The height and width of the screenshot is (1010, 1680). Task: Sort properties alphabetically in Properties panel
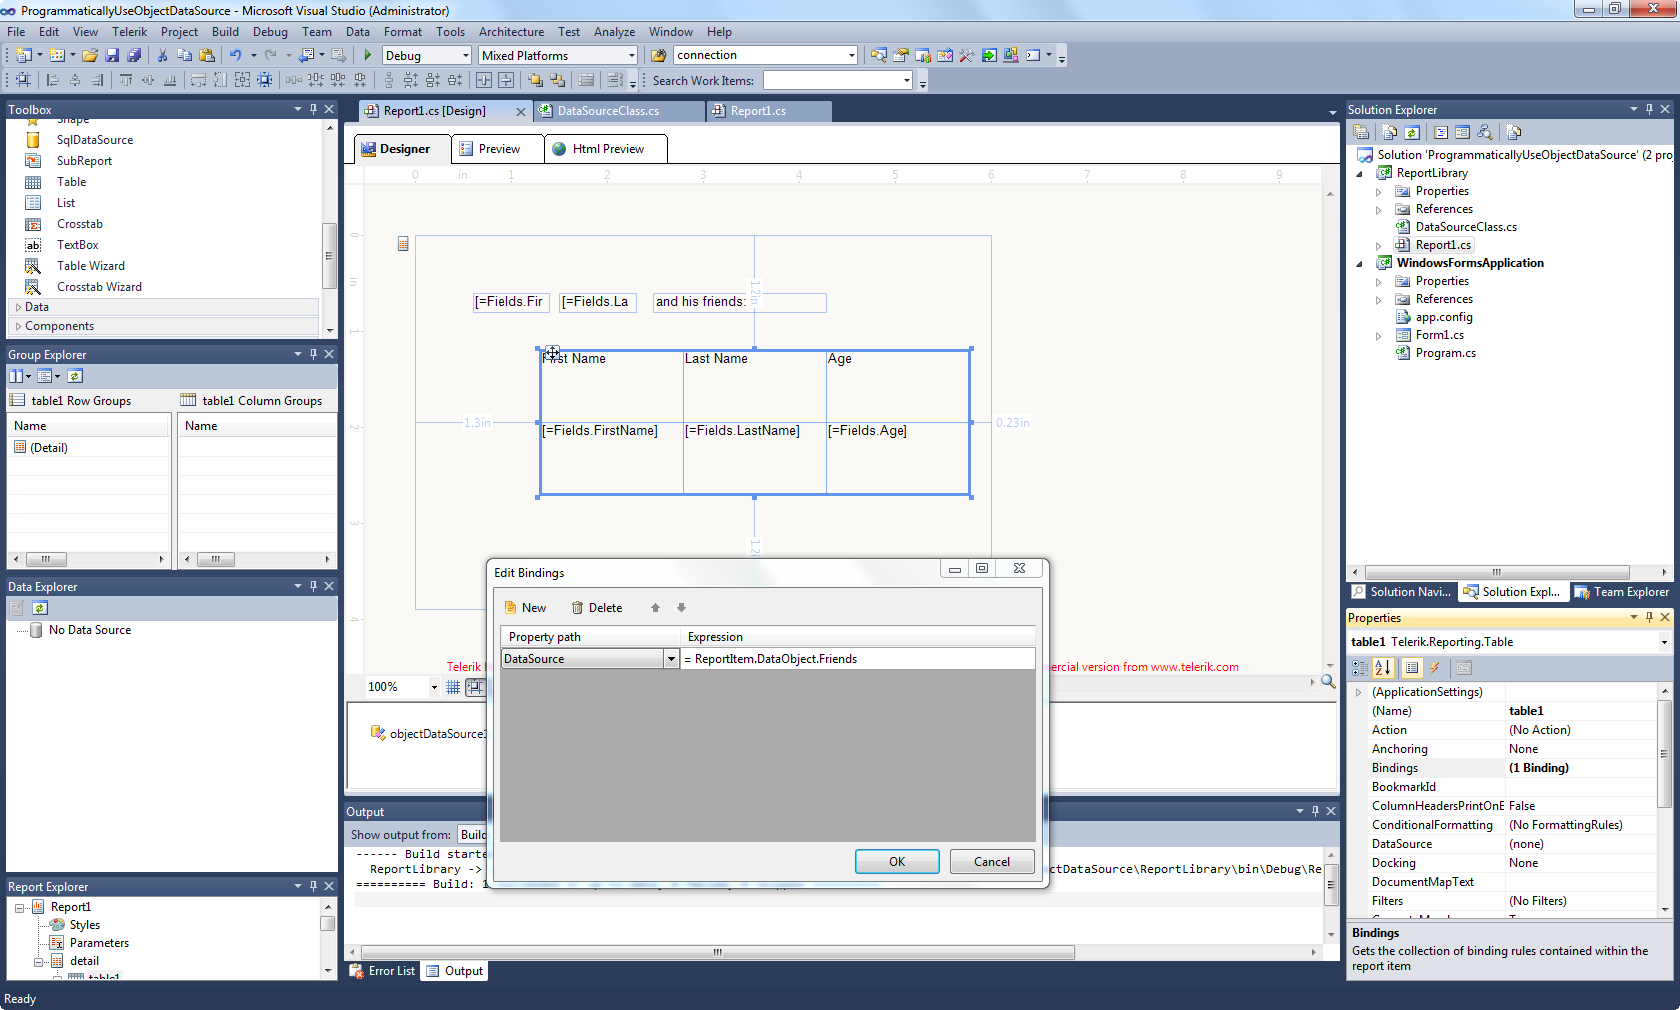click(1383, 668)
